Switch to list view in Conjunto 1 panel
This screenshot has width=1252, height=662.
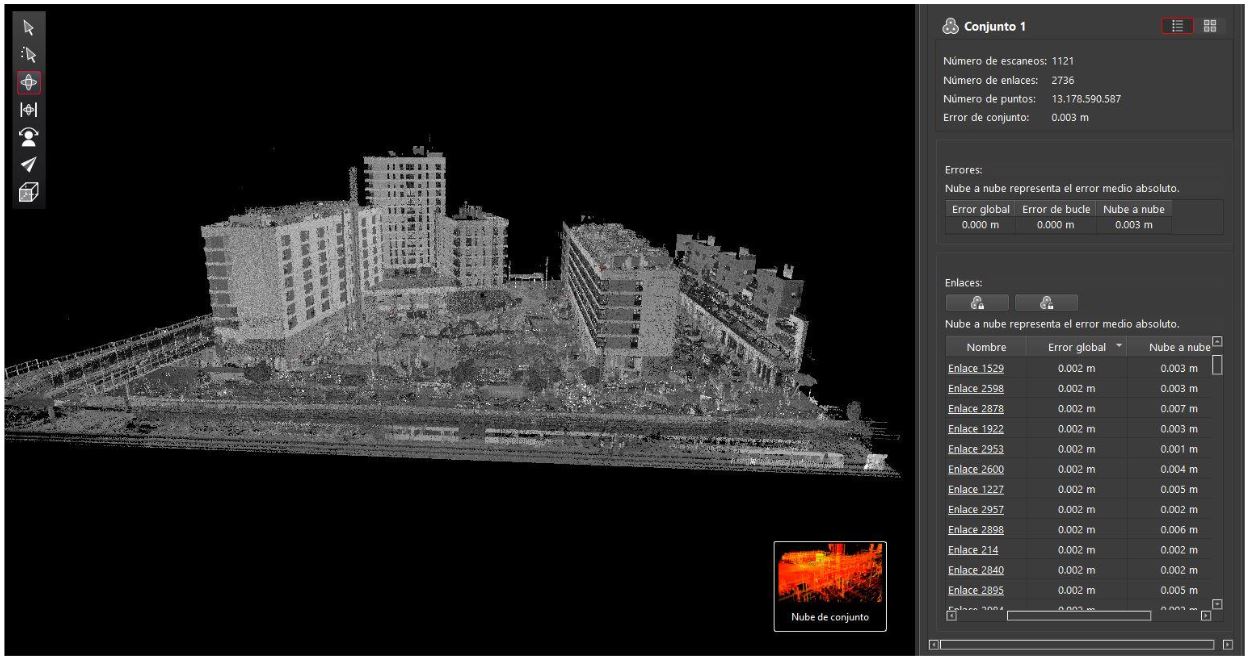(1177, 27)
